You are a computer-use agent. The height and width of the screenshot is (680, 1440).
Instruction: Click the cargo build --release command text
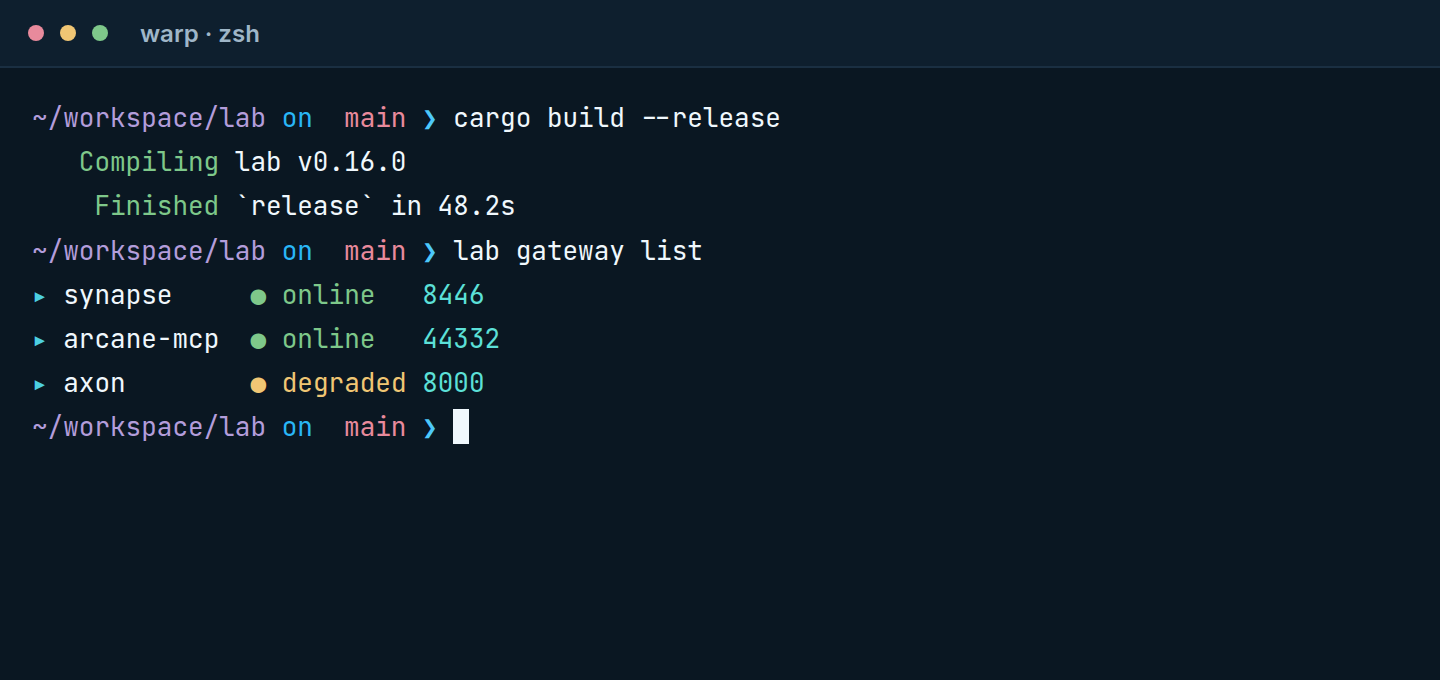[617, 119]
